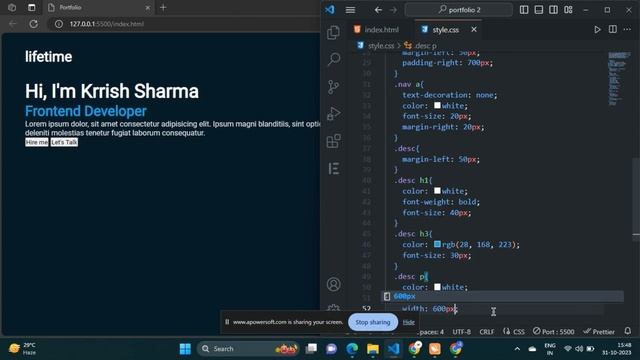Open a new browser tab
The image size is (640, 360).
(163, 7)
